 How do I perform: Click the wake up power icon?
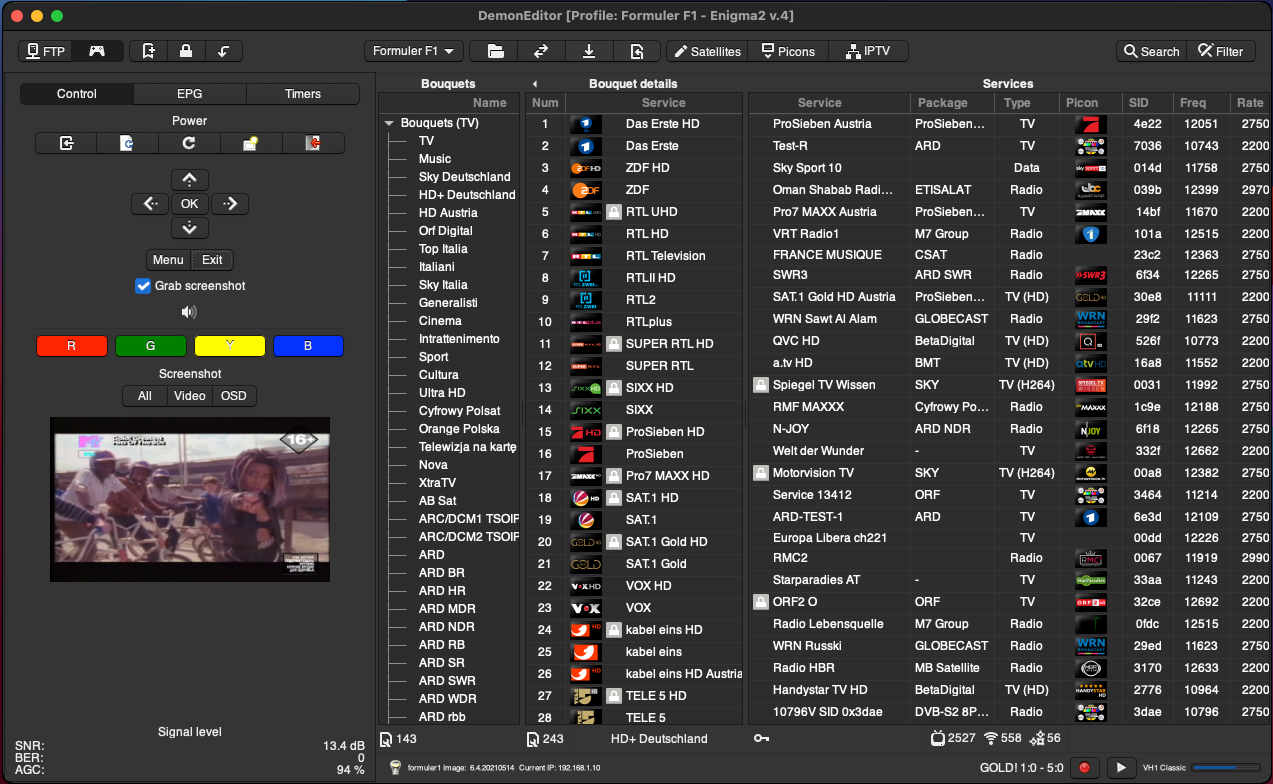[x=251, y=143]
